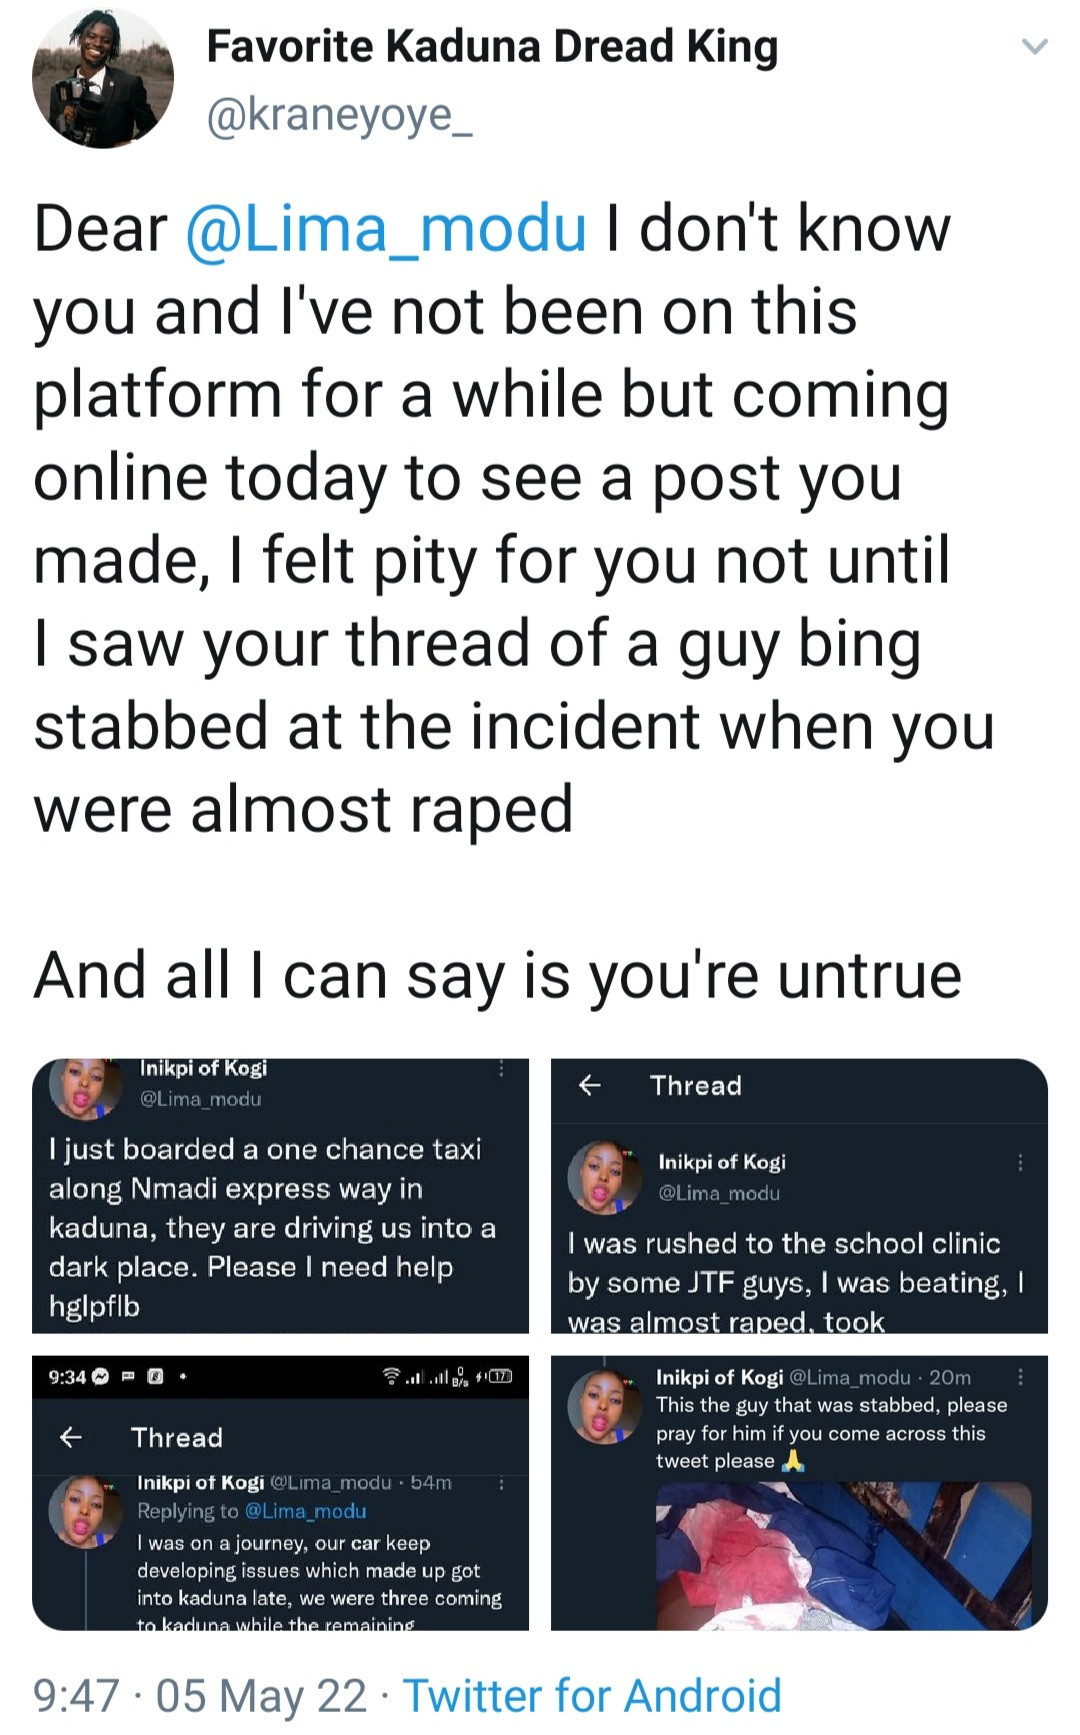The height and width of the screenshot is (1735, 1080).
Task: Tap the three-dot menu on the 'one chance taxi' tweet
Action: (x=501, y=1069)
